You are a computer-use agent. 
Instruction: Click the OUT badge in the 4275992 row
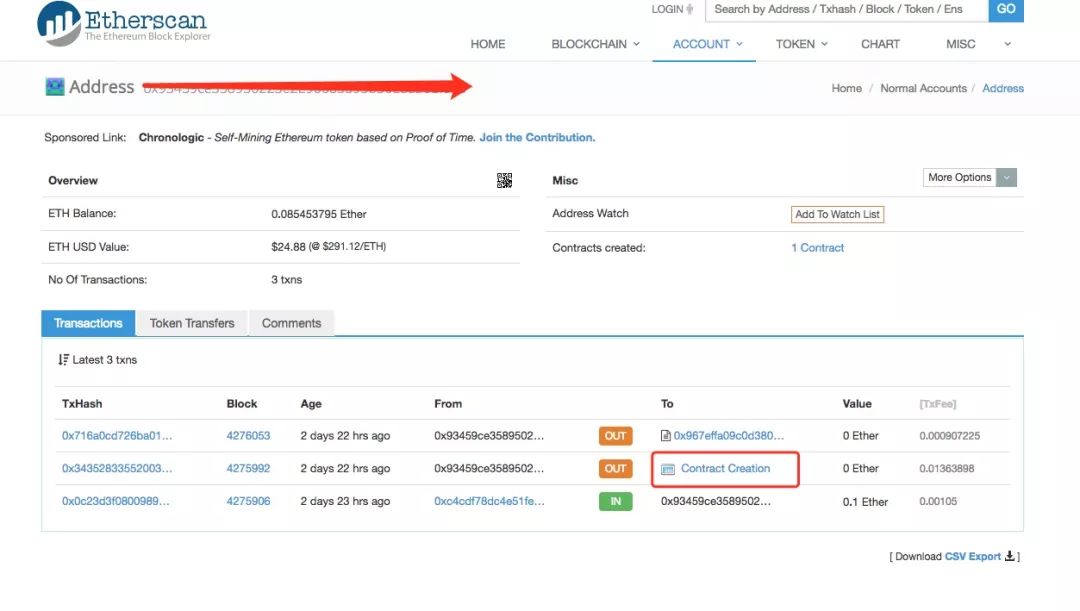point(615,468)
